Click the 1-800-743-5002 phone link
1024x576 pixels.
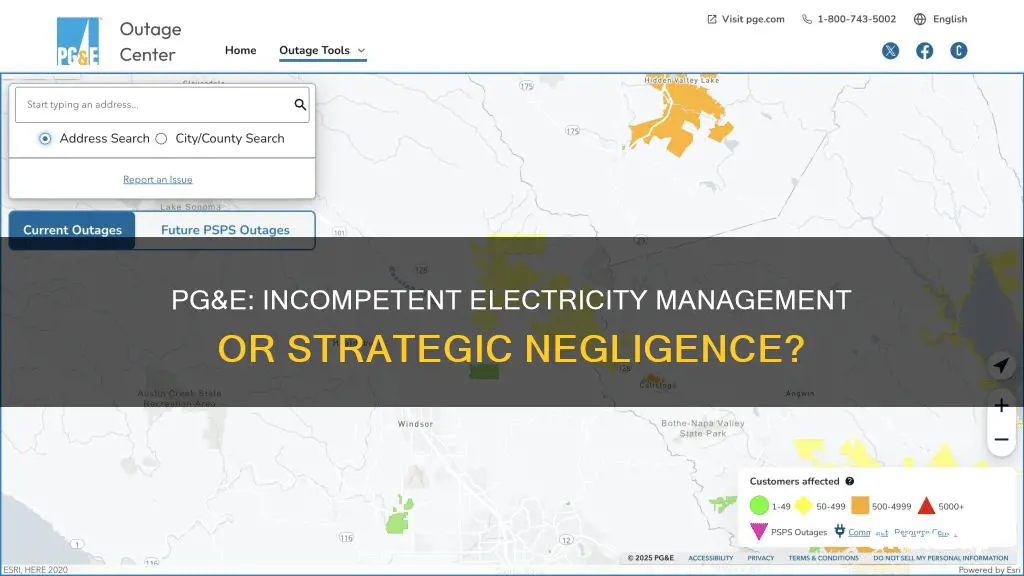(x=856, y=19)
